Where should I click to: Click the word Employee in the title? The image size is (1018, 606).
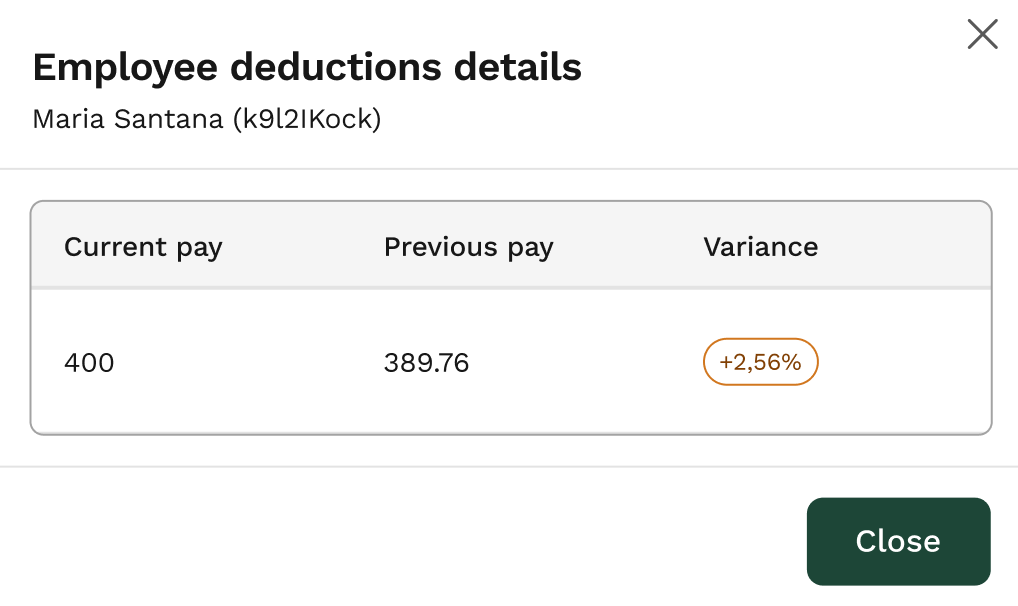tap(125, 68)
